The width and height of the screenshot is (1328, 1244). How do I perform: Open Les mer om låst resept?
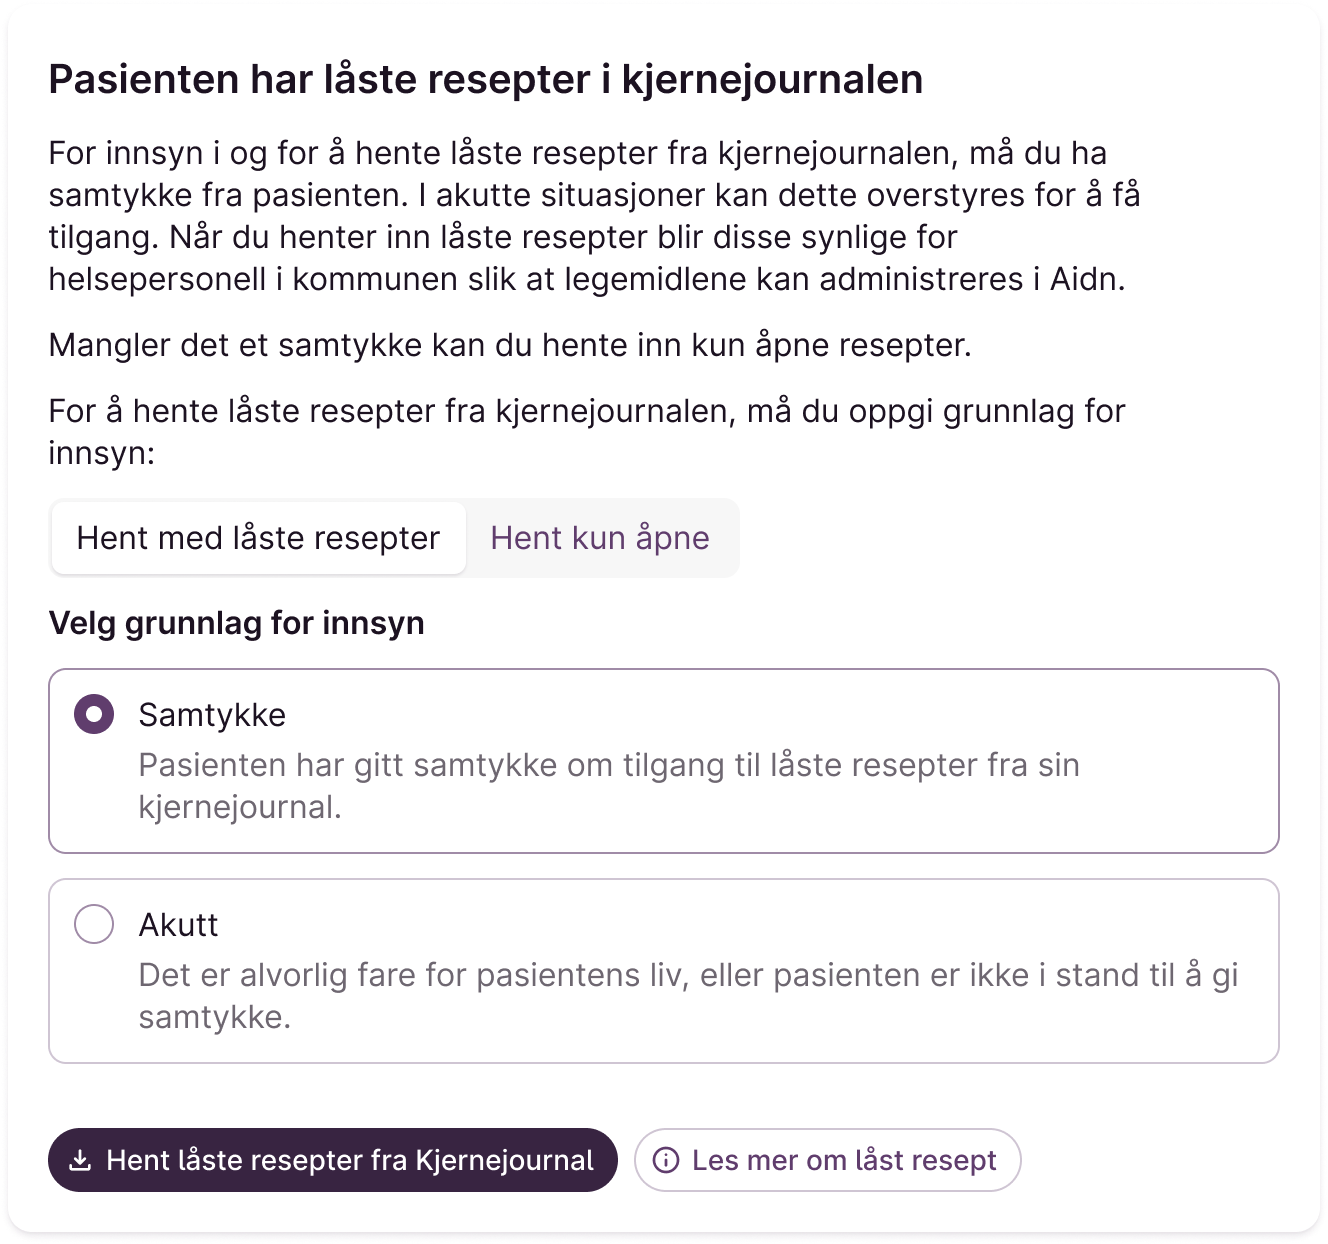click(x=843, y=1160)
